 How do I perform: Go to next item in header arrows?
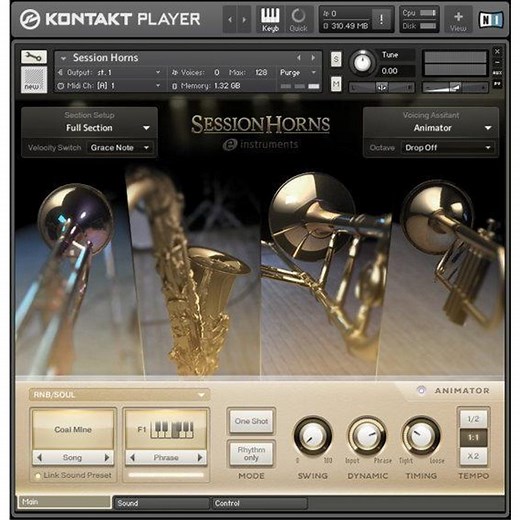tap(244, 20)
